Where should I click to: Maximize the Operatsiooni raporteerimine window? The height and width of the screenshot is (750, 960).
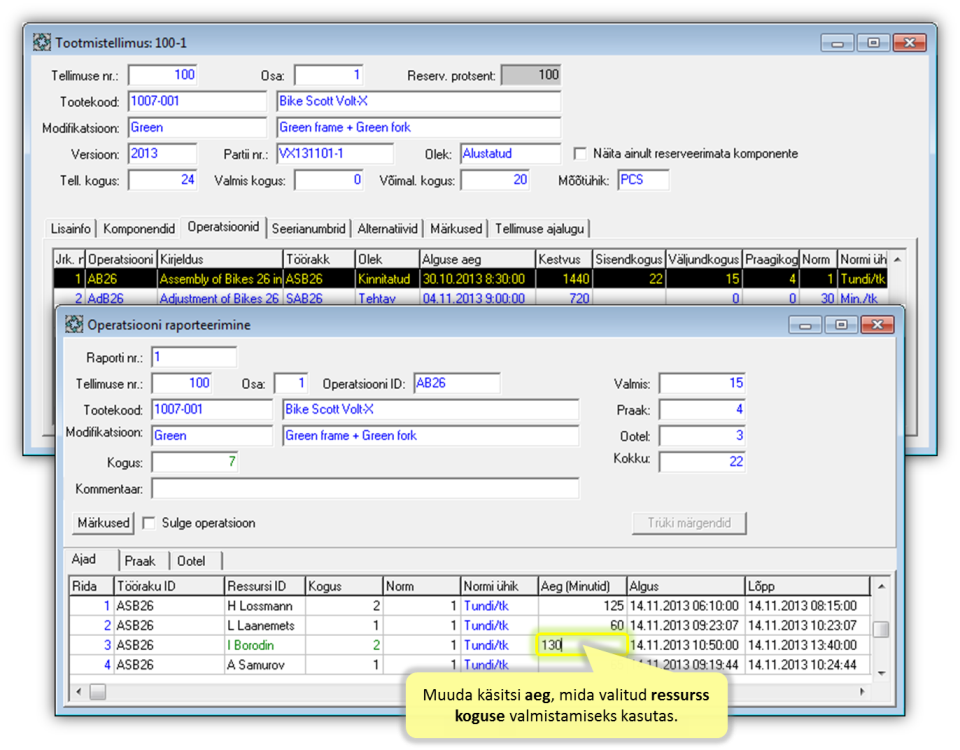841,324
